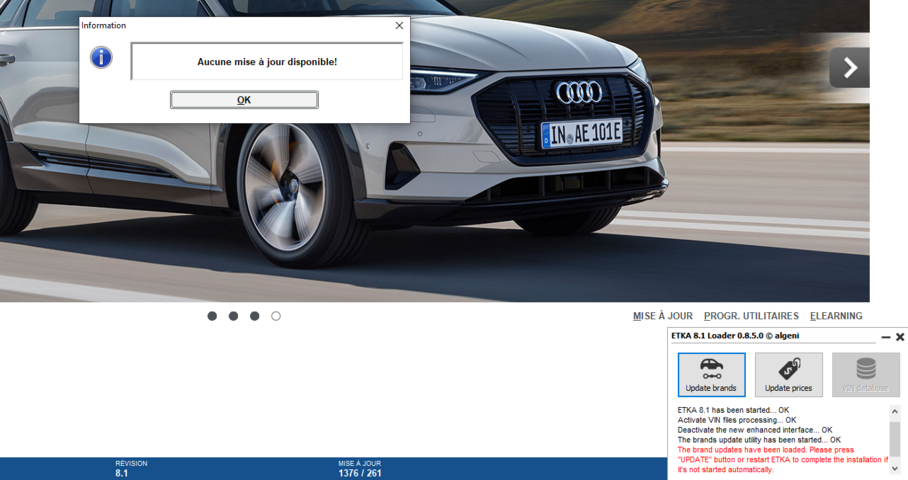
Task: Click the ETKA 8.1 Loader title text
Action: [735, 336]
